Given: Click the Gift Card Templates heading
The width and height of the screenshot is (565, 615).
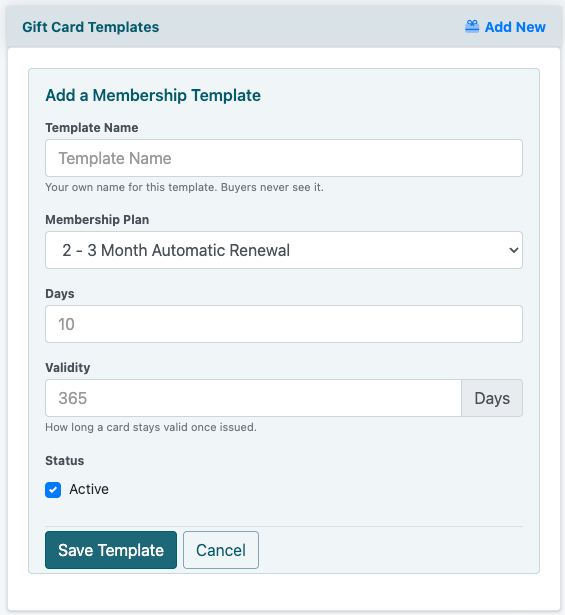Looking at the screenshot, I should pyautogui.click(x=91, y=27).
